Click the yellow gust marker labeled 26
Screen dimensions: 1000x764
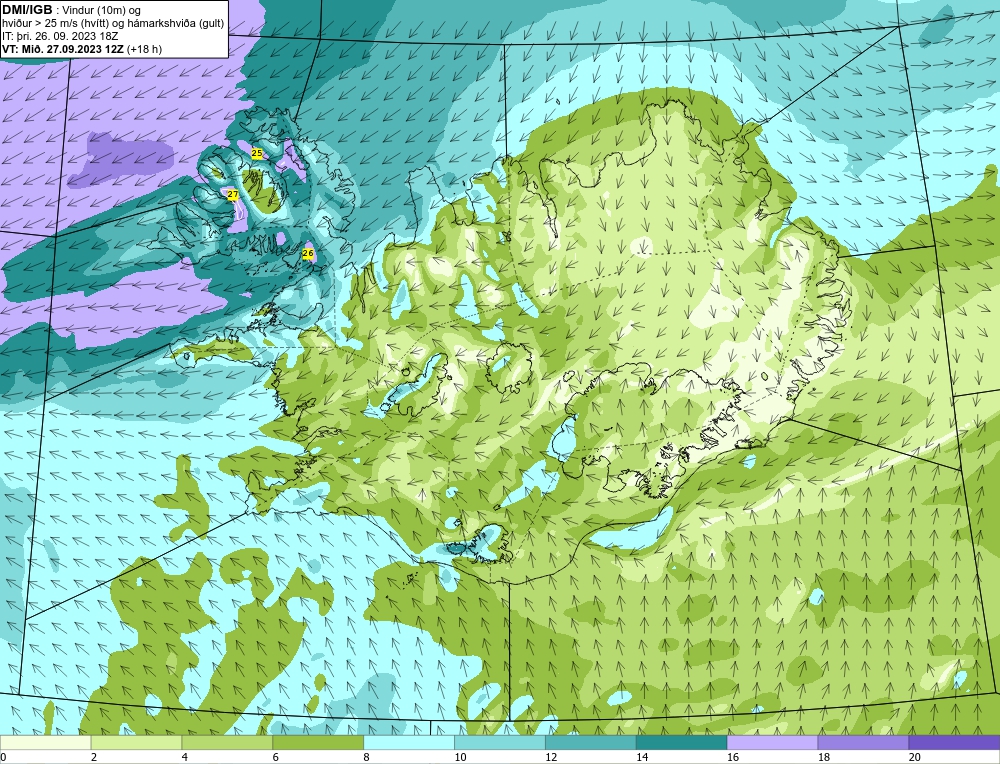click(x=308, y=253)
